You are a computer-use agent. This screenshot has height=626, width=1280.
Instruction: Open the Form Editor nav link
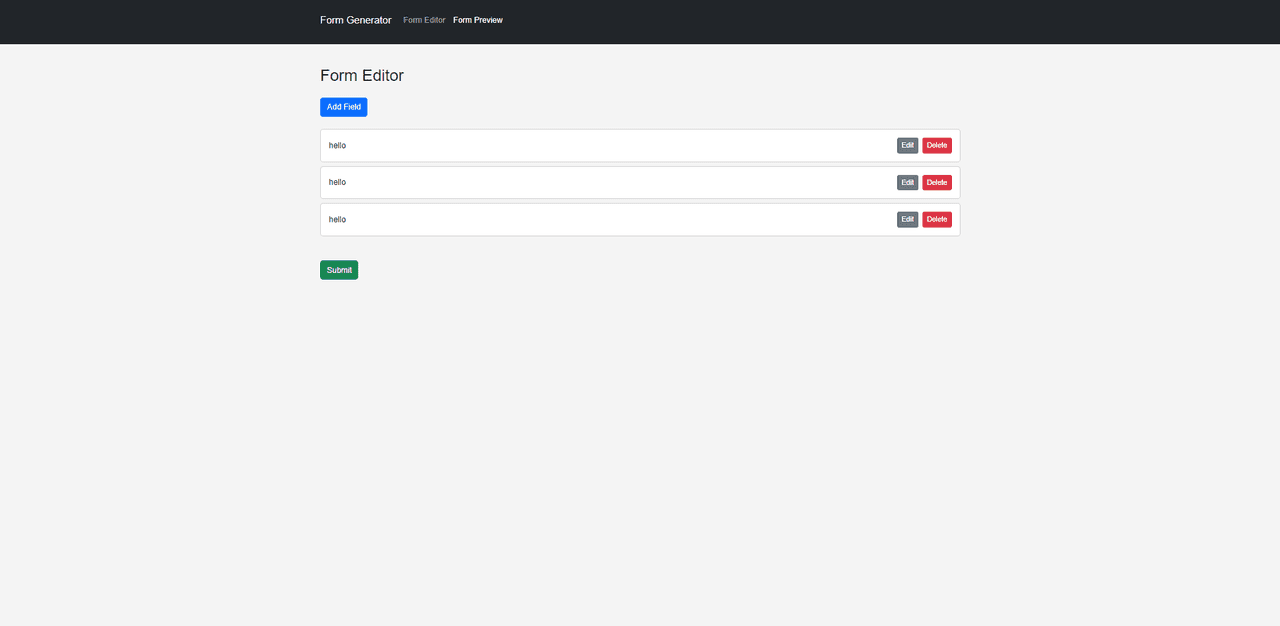coord(424,20)
